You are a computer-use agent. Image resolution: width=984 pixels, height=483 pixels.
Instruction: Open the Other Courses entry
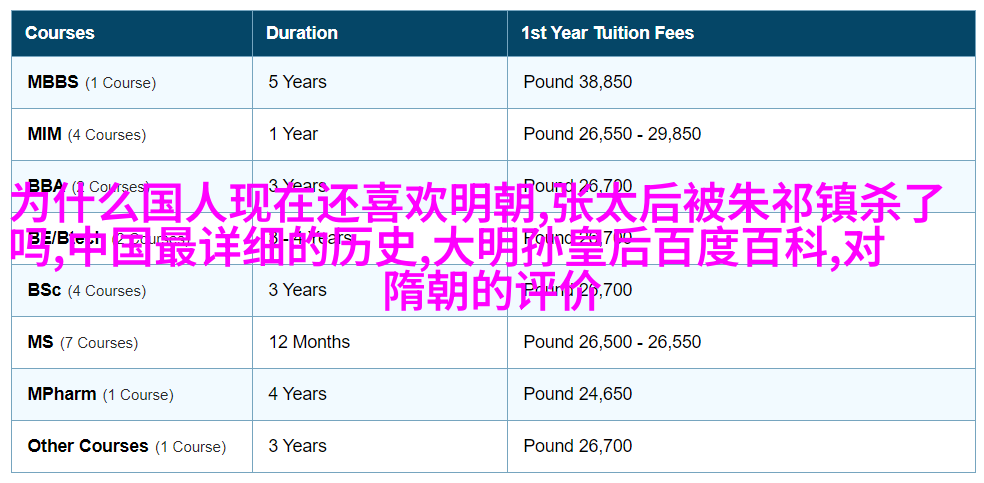tap(88, 447)
